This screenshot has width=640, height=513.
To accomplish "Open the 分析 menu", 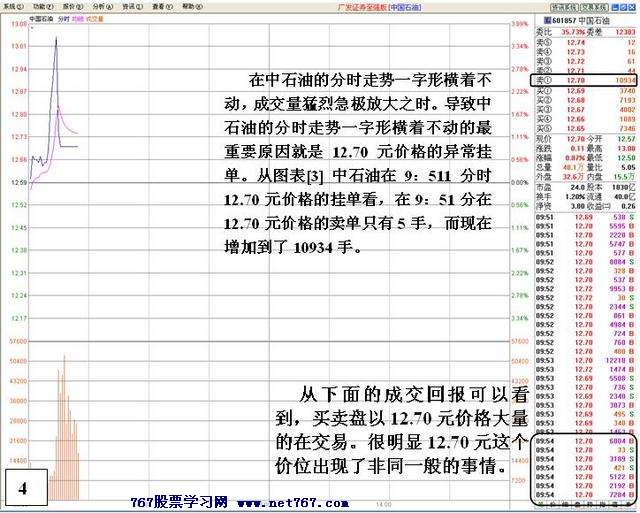I will point(102,7).
